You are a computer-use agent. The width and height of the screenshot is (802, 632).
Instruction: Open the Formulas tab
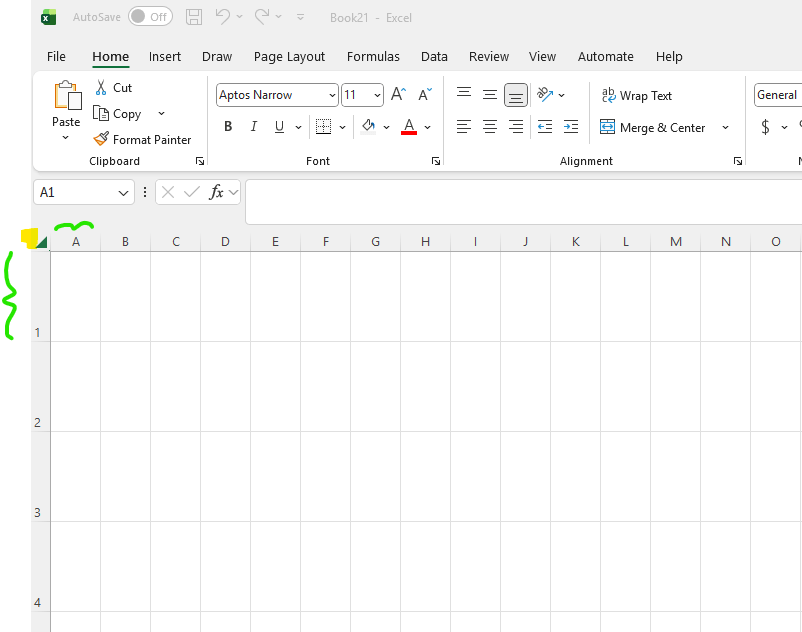tap(373, 57)
